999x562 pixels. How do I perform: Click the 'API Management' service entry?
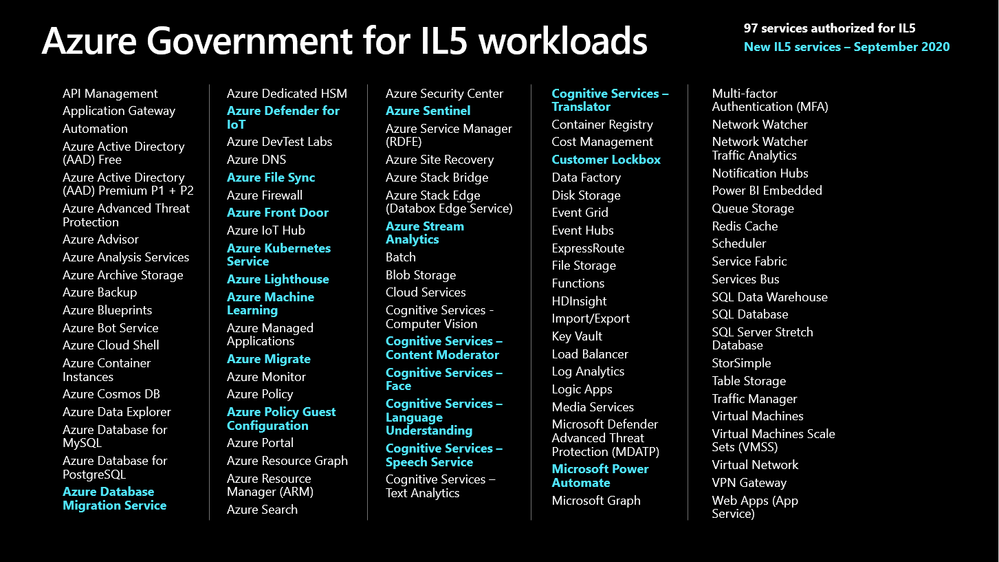[x=110, y=94]
